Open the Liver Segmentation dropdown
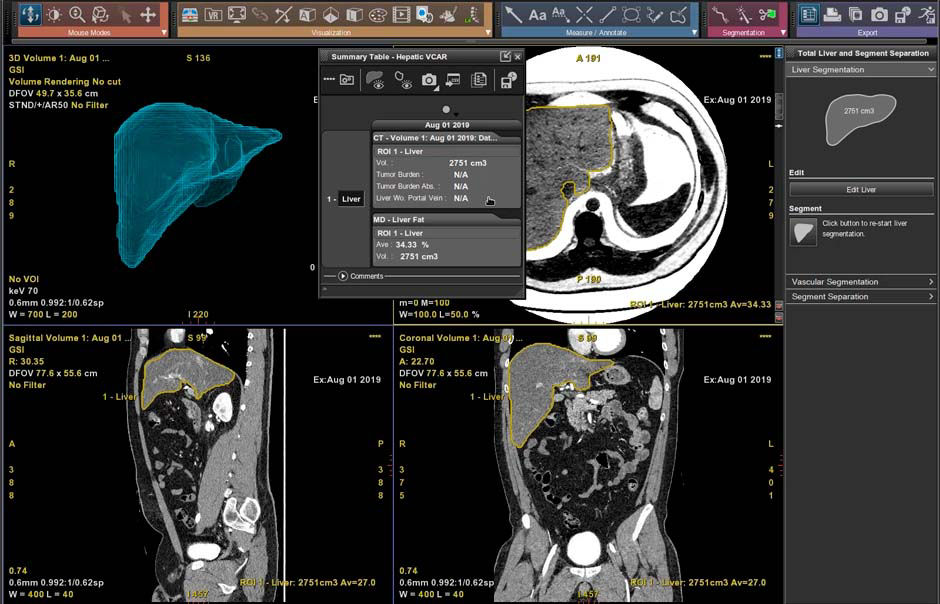 931,70
